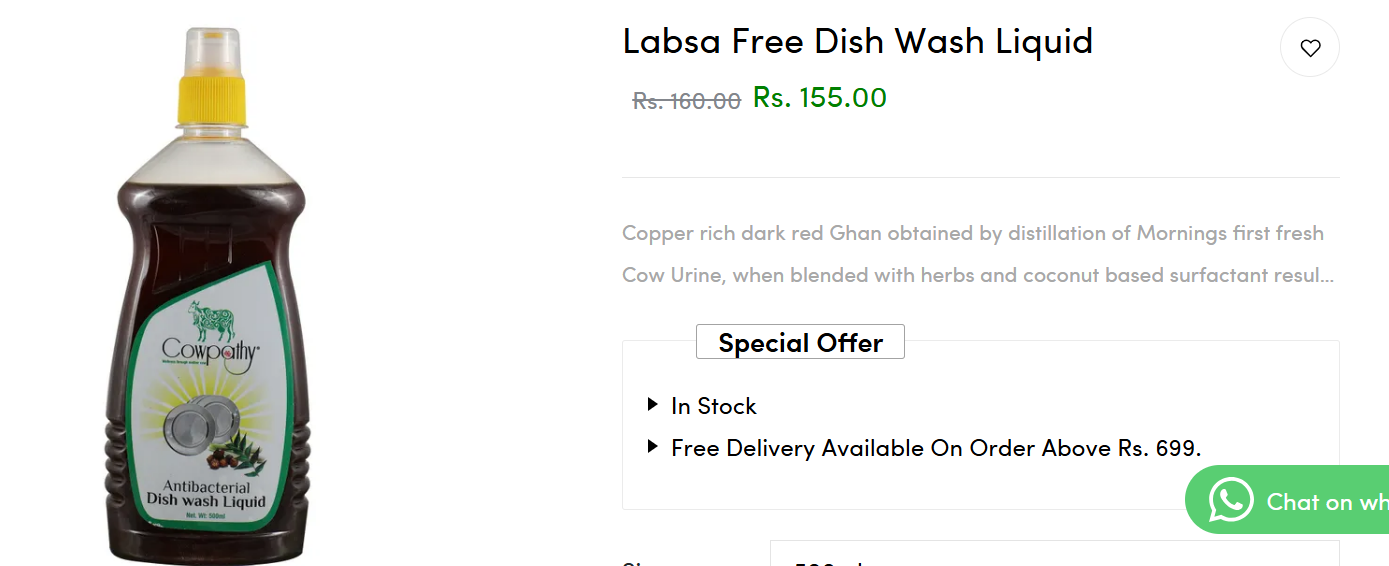The width and height of the screenshot is (1389, 566).
Task: Click the triangle bullet beside In Stock
Action: pos(653,405)
